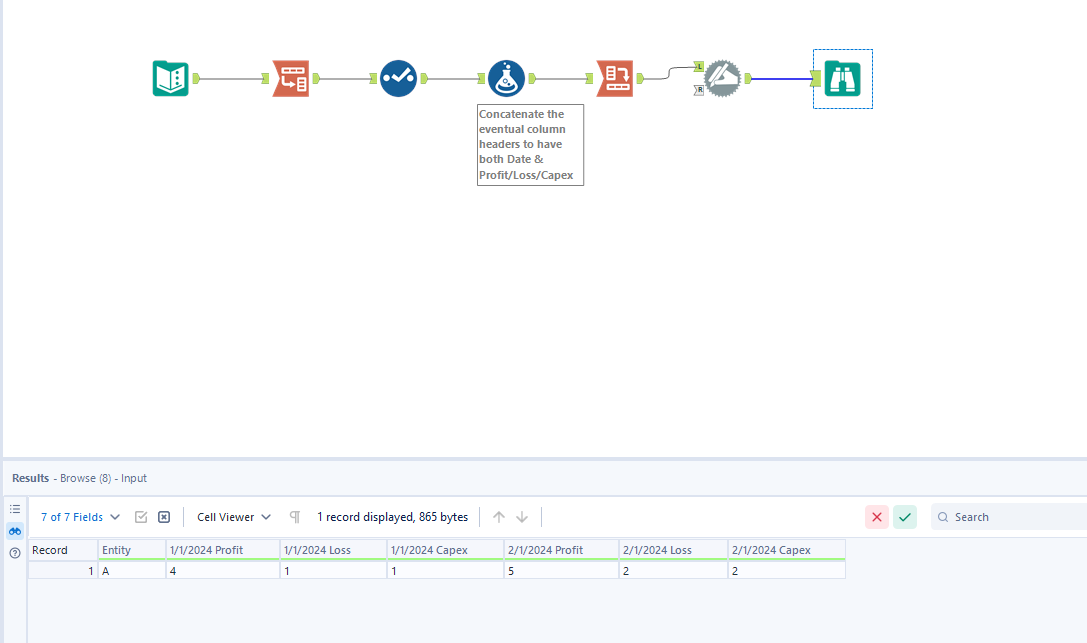
Task: Switch to metadata view via binoculars icon
Action: (14, 531)
